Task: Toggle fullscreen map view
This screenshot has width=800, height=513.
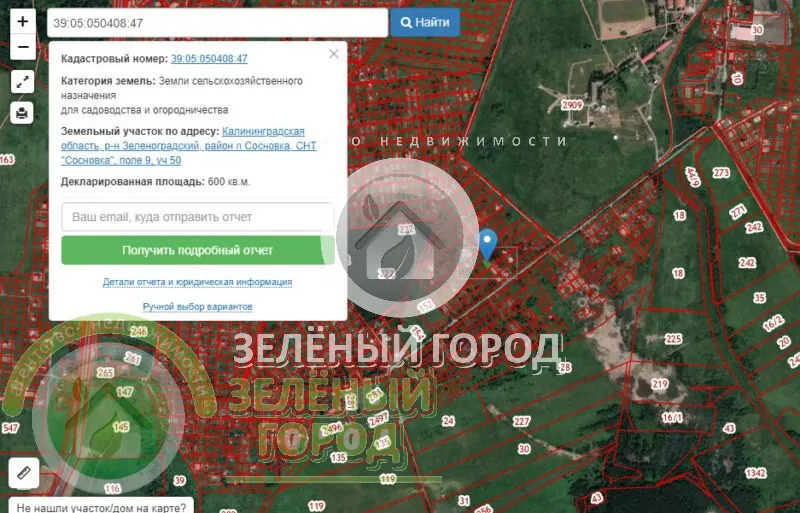Action: 23,82
